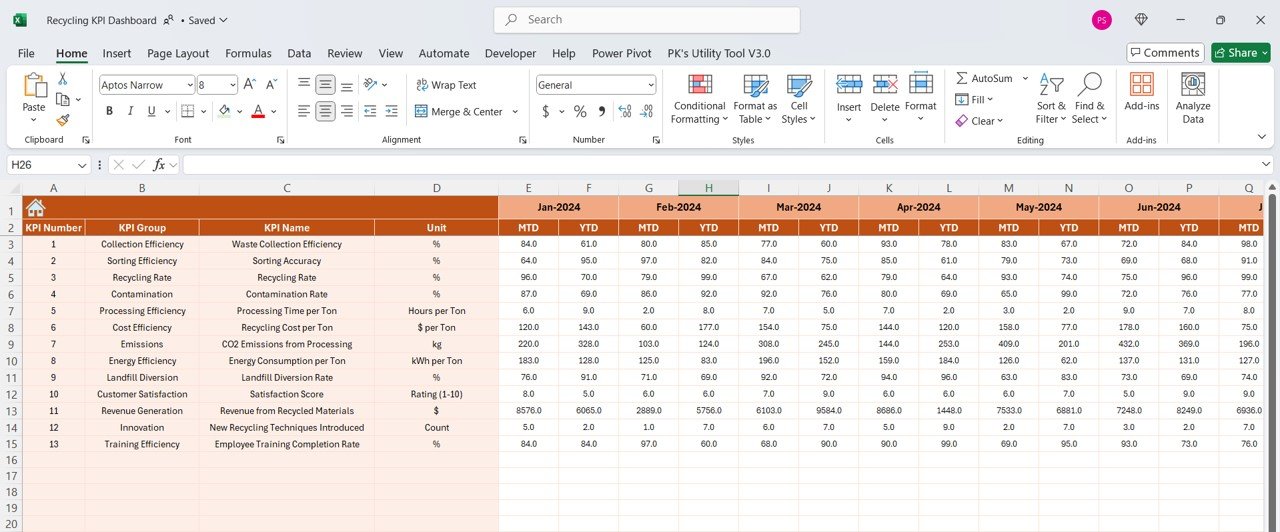Viewport: 1280px width, 532px height.
Task: Apply Comma Style number format
Action: pyautogui.click(x=601, y=111)
